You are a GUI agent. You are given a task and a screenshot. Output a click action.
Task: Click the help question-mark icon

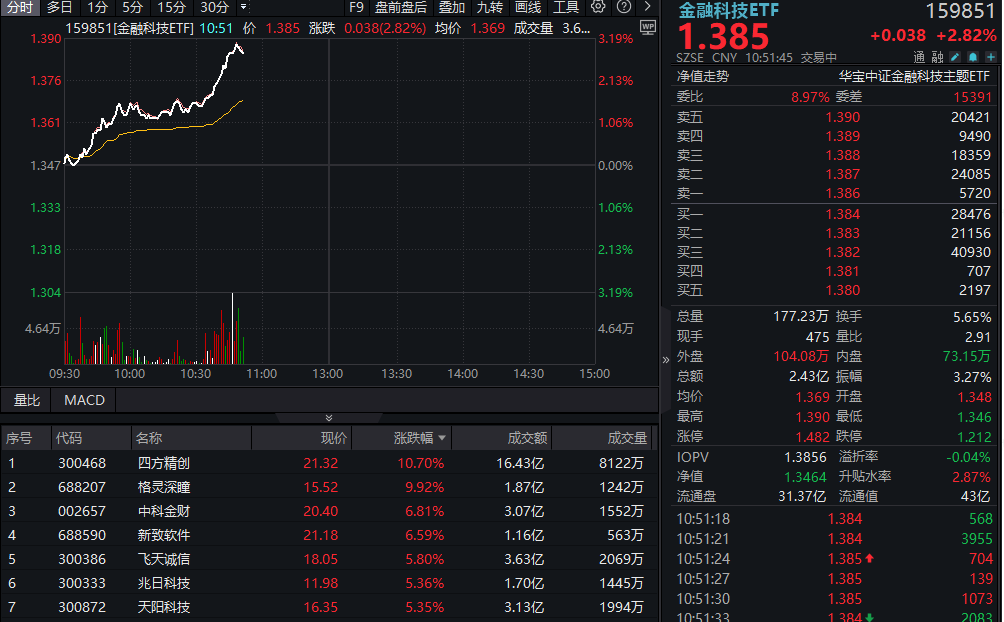tap(623, 7)
